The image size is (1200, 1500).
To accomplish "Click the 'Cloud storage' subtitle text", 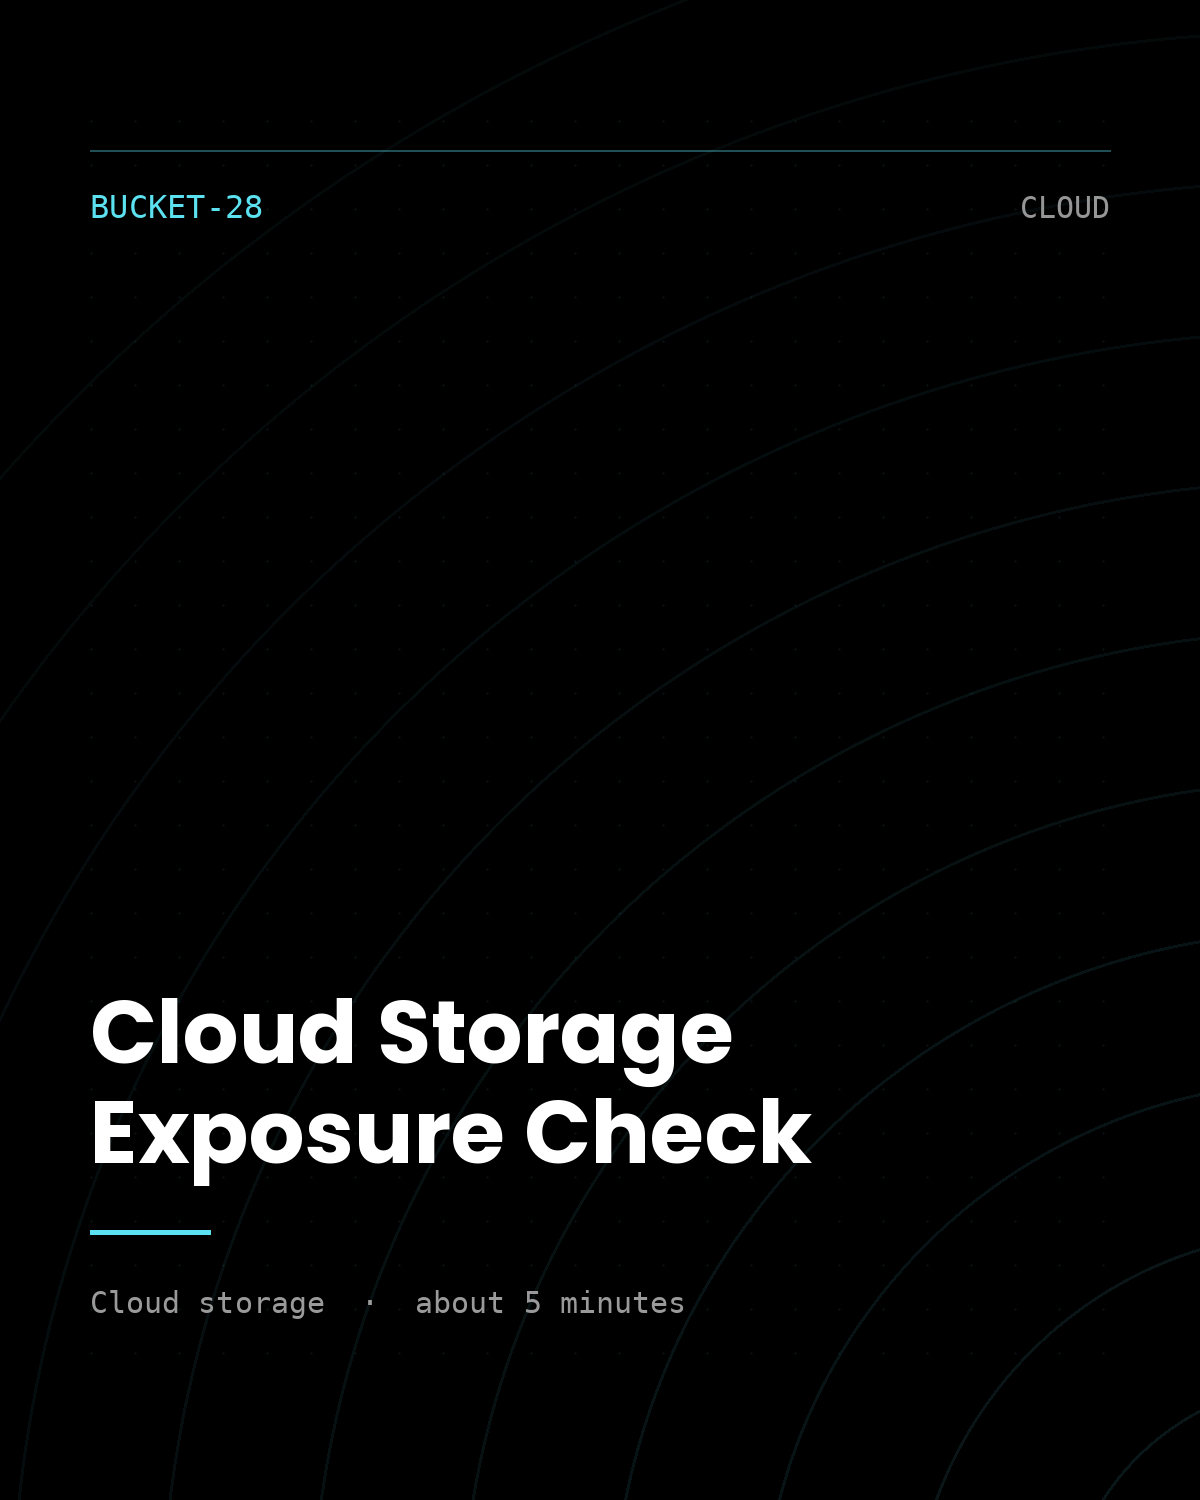I will pyautogui.click(x=207, y=1303).
